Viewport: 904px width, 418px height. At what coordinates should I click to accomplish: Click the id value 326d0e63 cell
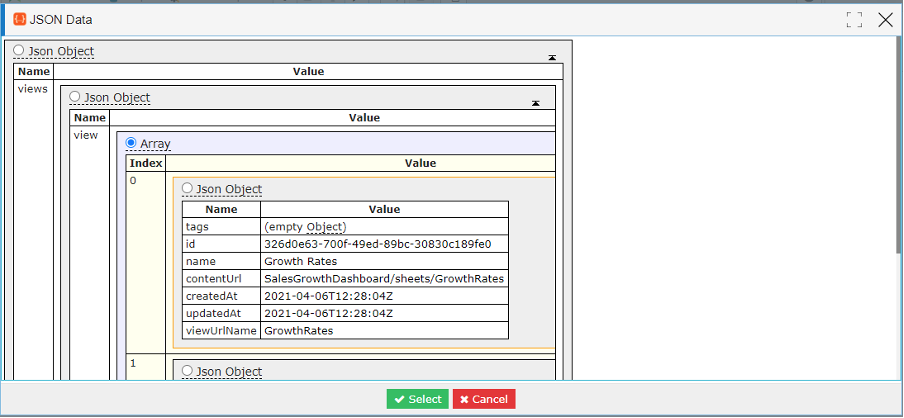385,244
